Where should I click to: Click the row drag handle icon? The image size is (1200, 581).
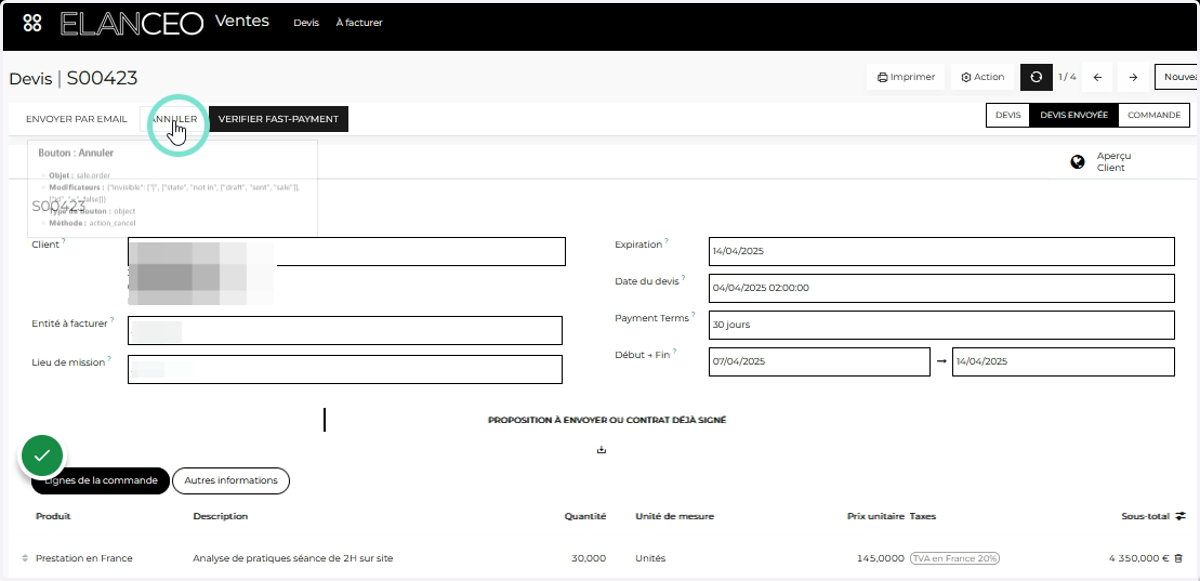pyautogui.click(x=25, y=558)
